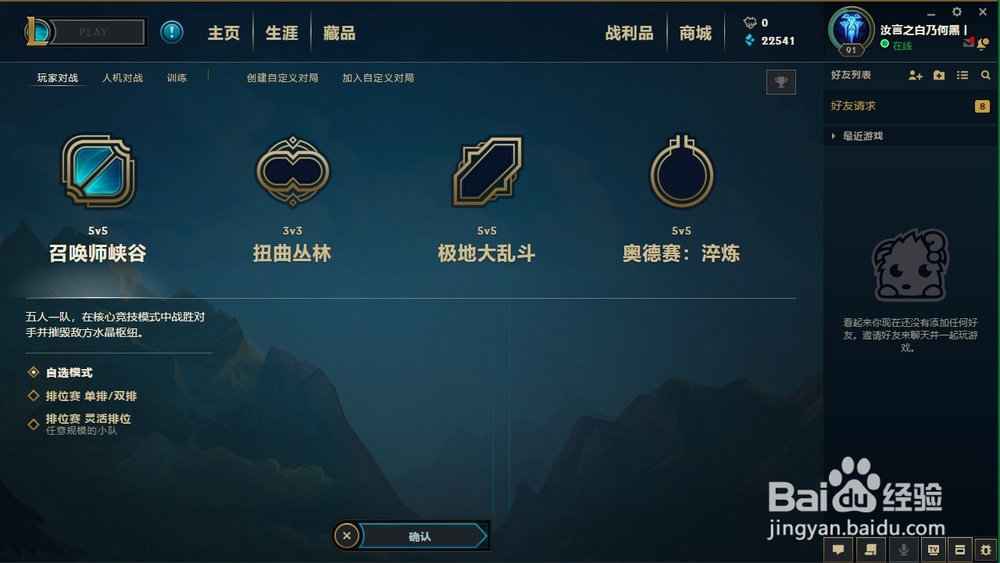Viewport: 1000px width, 563px height.
Task: Expand the 好友请求 panel
Action: [910, 106]
